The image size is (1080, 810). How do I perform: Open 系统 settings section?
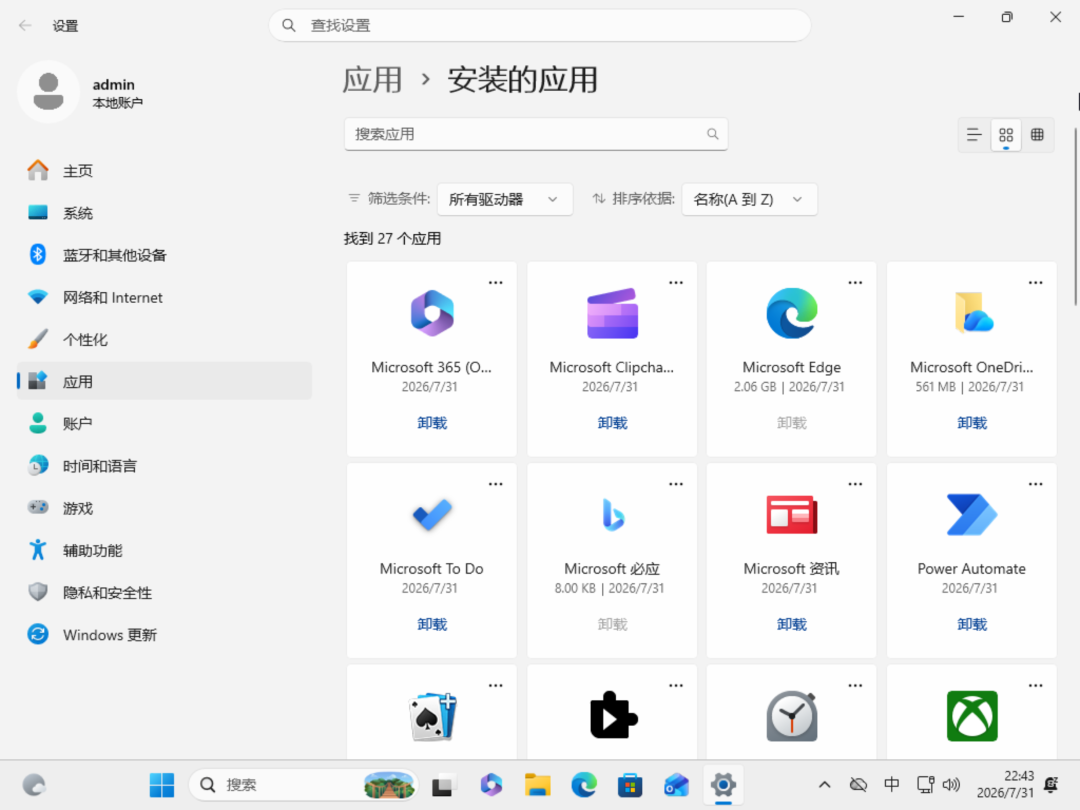[164, 213]
